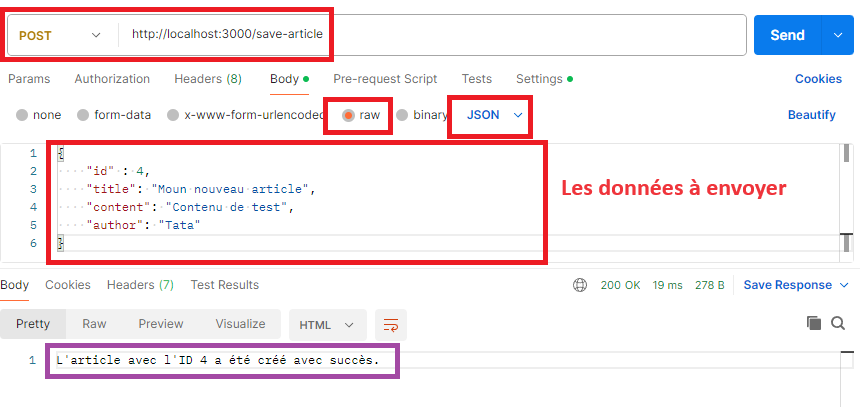Open the POST method dropdown
Viewport: 860px width, 407px height.
point(60,35)
